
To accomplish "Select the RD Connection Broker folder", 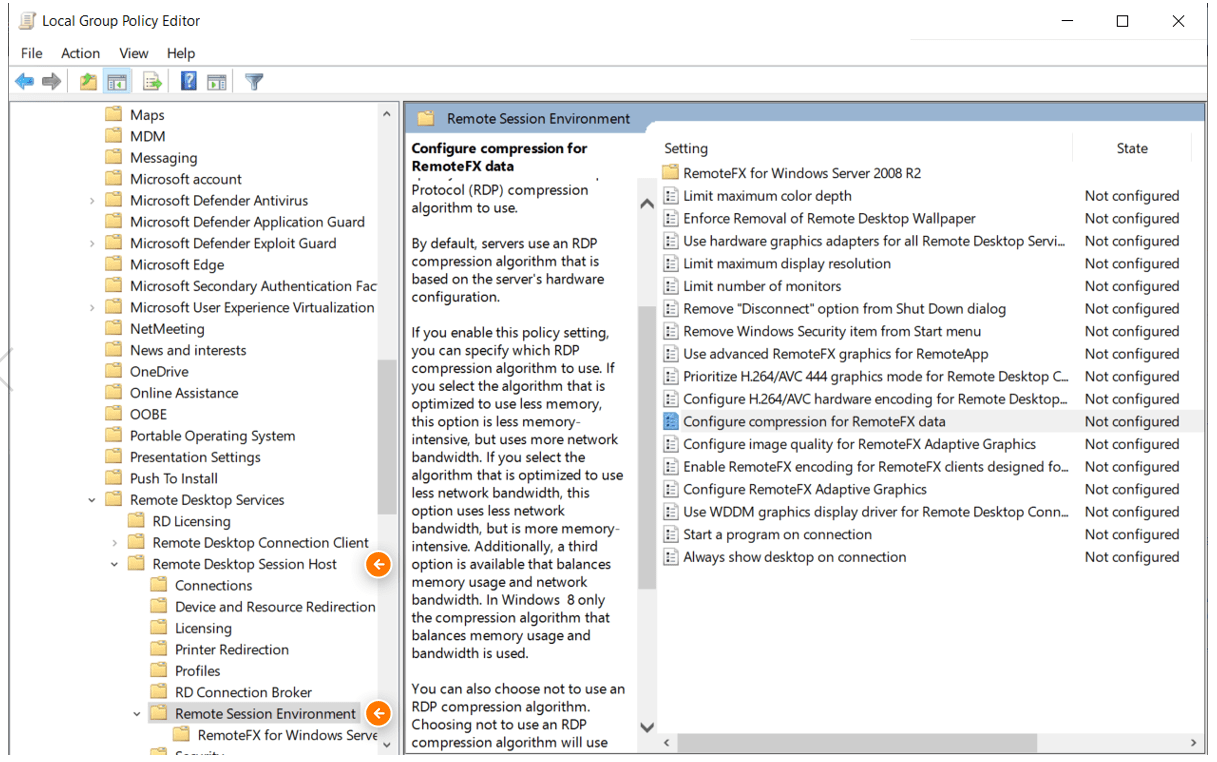I will [x=243, y=692].
